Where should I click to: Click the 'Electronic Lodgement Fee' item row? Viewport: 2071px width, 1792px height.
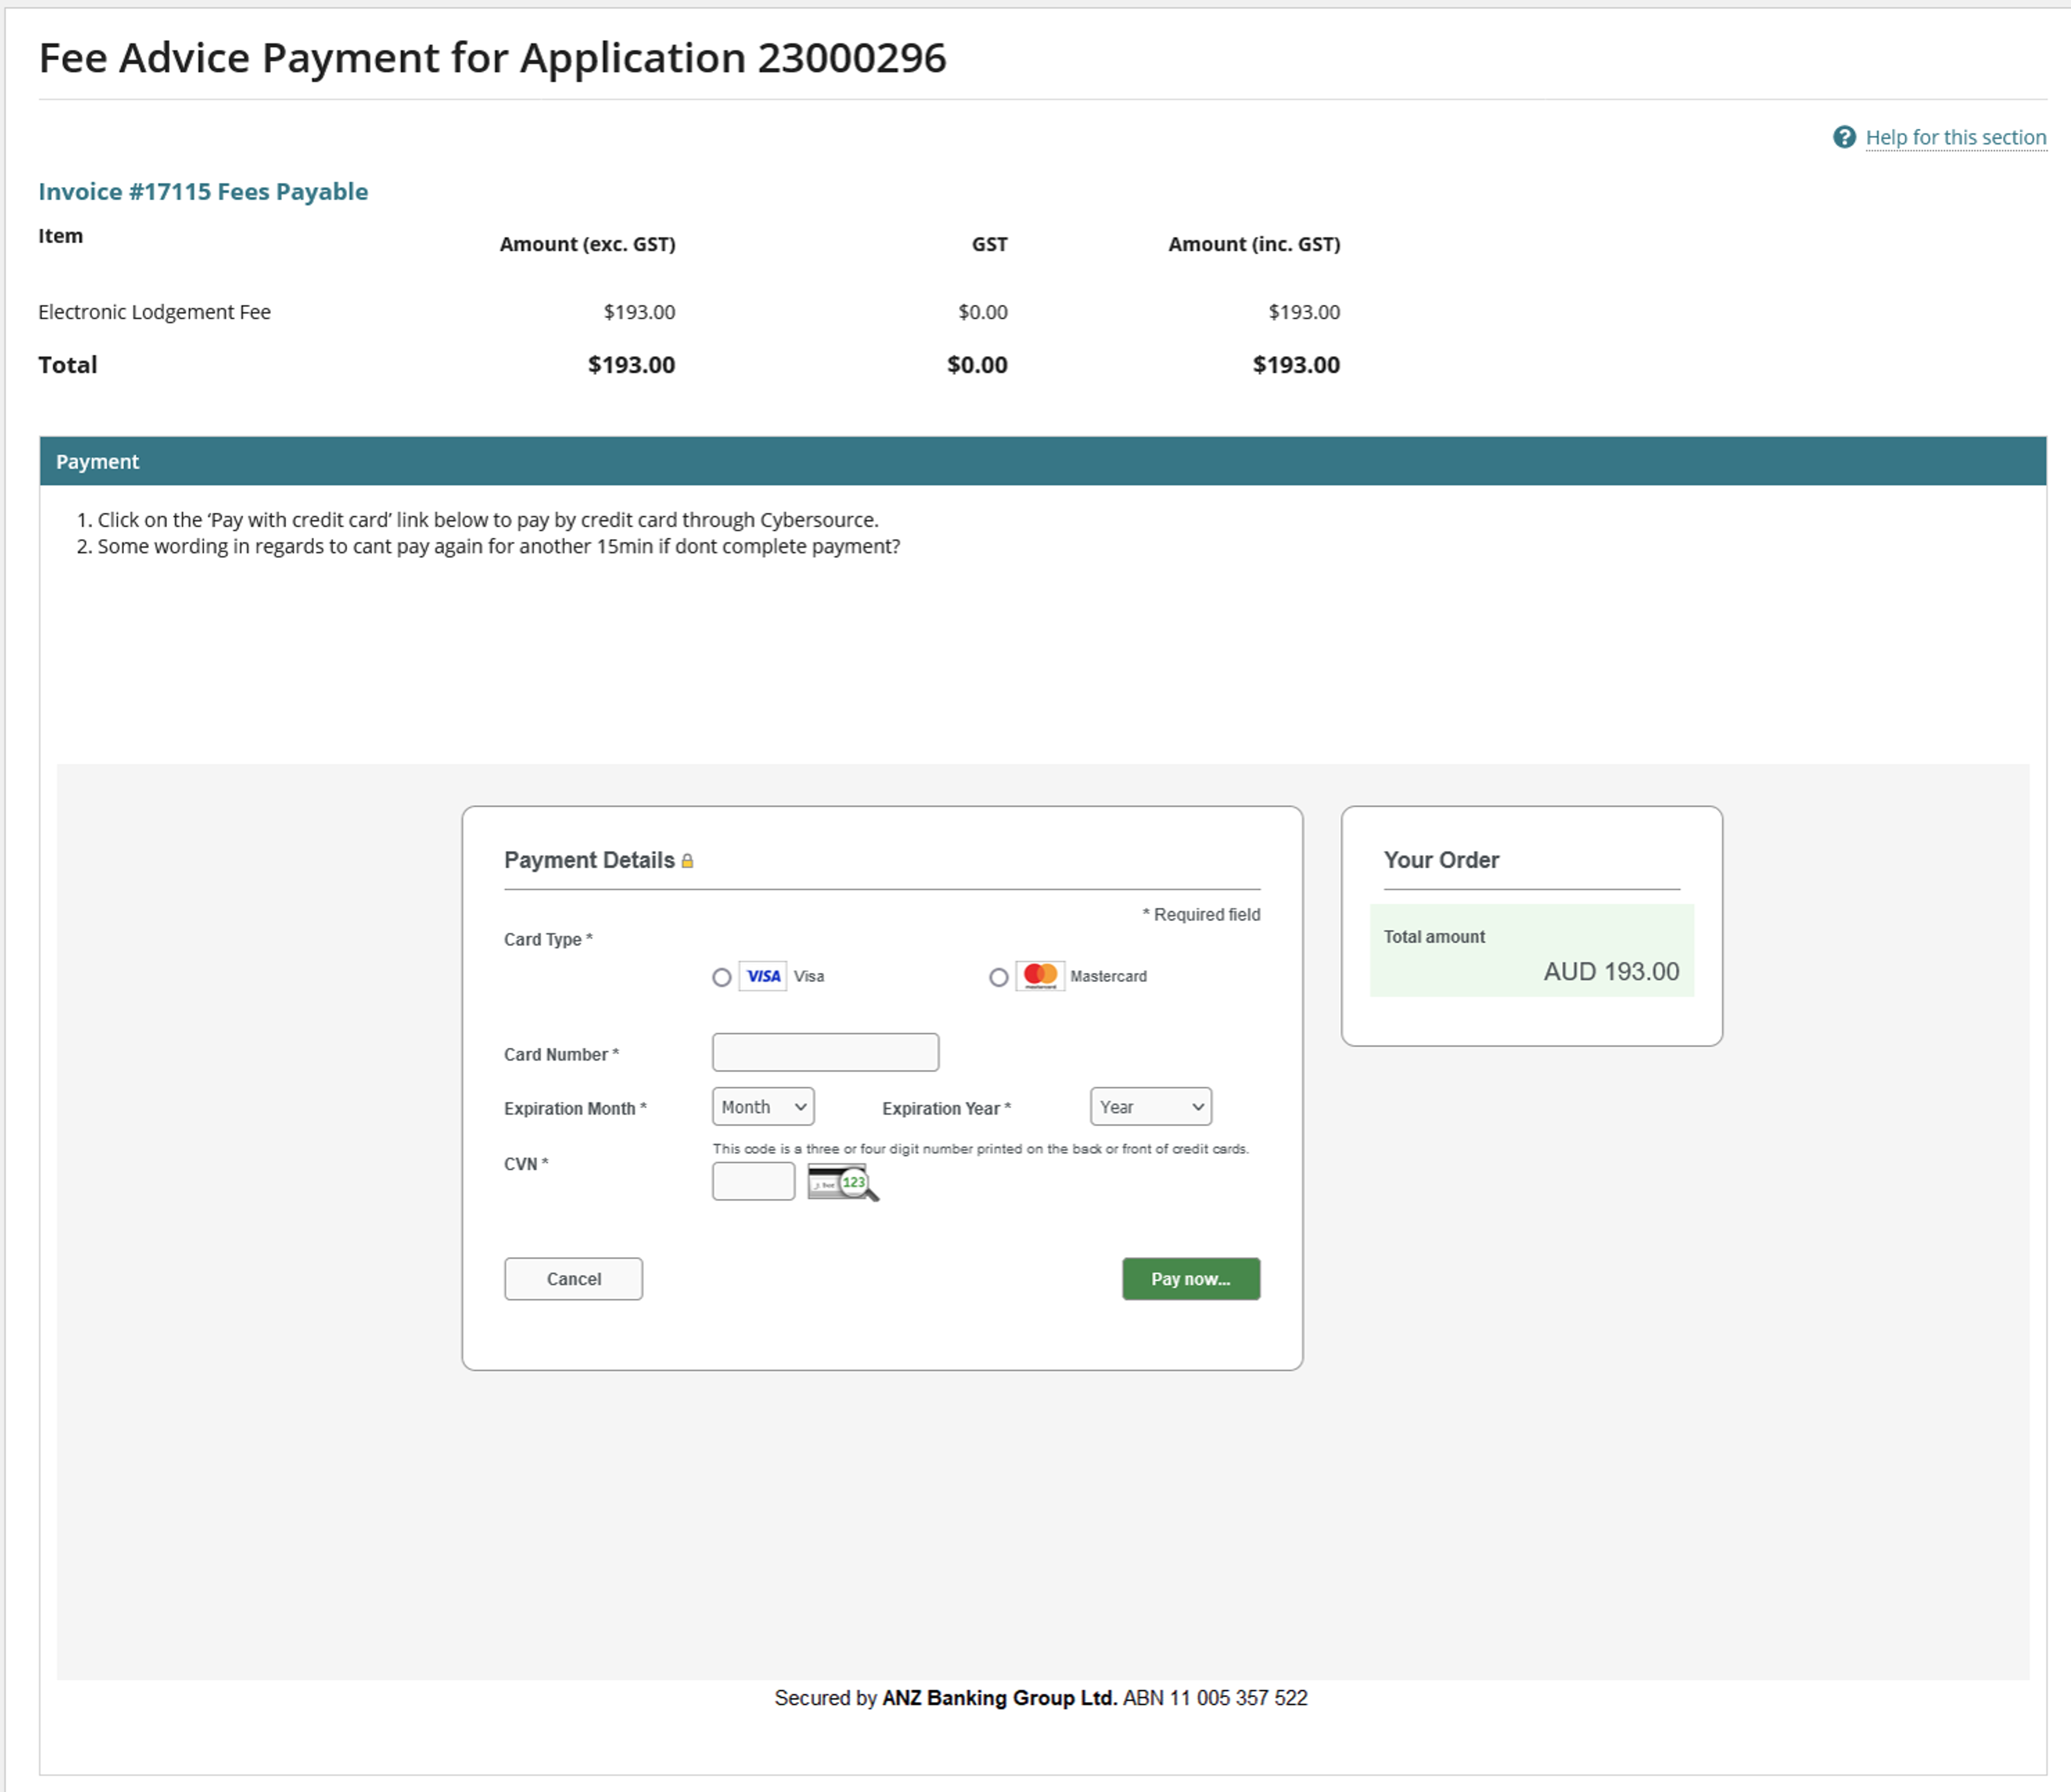[689, 312]
